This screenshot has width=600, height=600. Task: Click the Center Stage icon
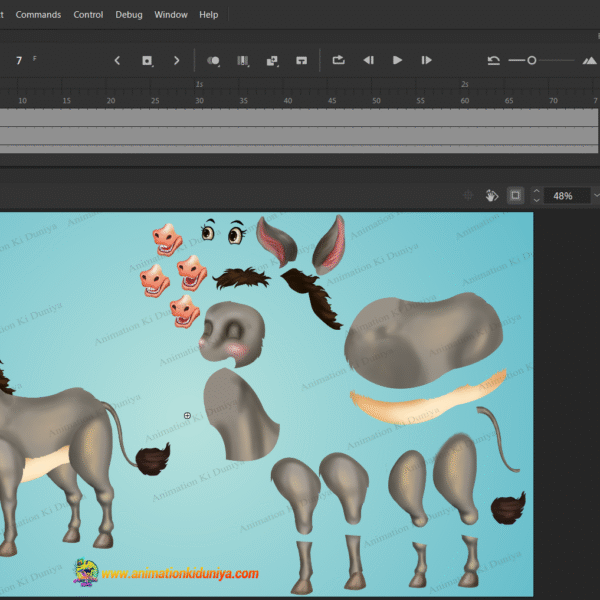[x=468, y=196]
